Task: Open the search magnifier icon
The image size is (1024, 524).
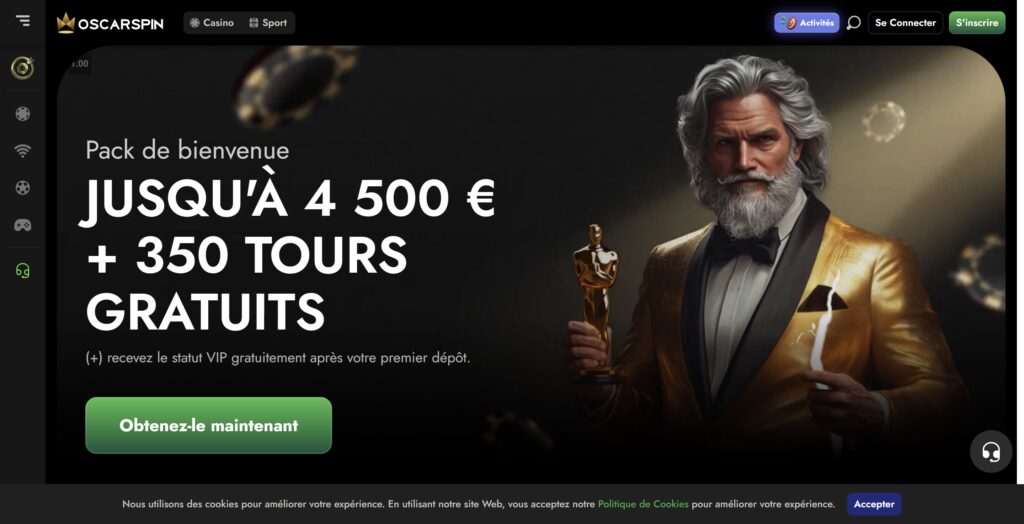Action: pyautogui.click(x=854, y=23)
